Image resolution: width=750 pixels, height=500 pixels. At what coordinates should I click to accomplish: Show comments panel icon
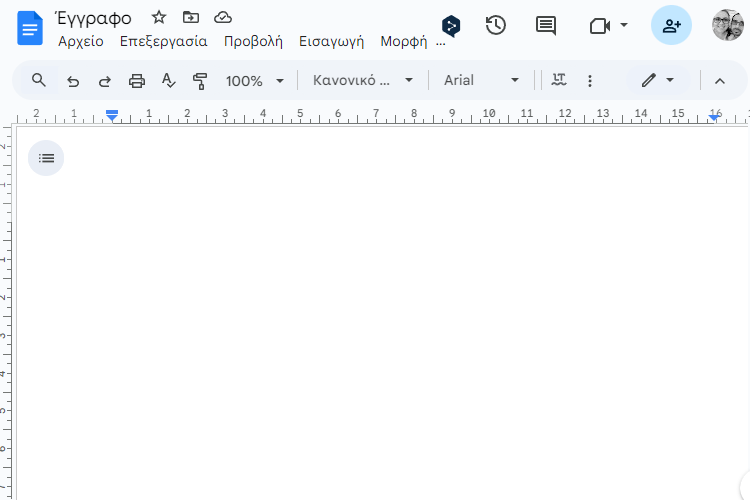(x=546, y=25)
